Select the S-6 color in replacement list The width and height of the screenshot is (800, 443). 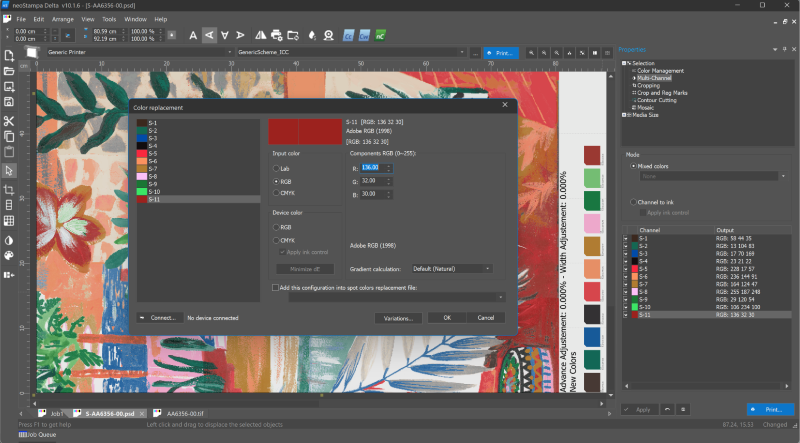coord(152,161)
